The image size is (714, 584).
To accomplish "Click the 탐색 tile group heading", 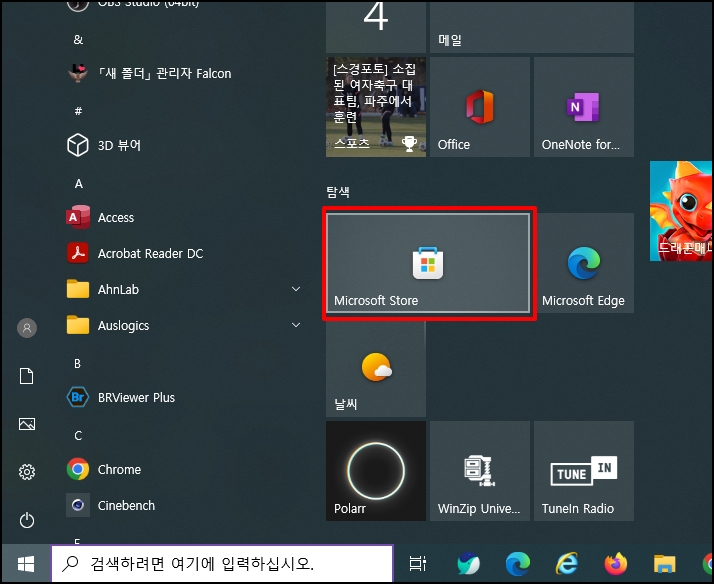I will (x=338, y=192).
